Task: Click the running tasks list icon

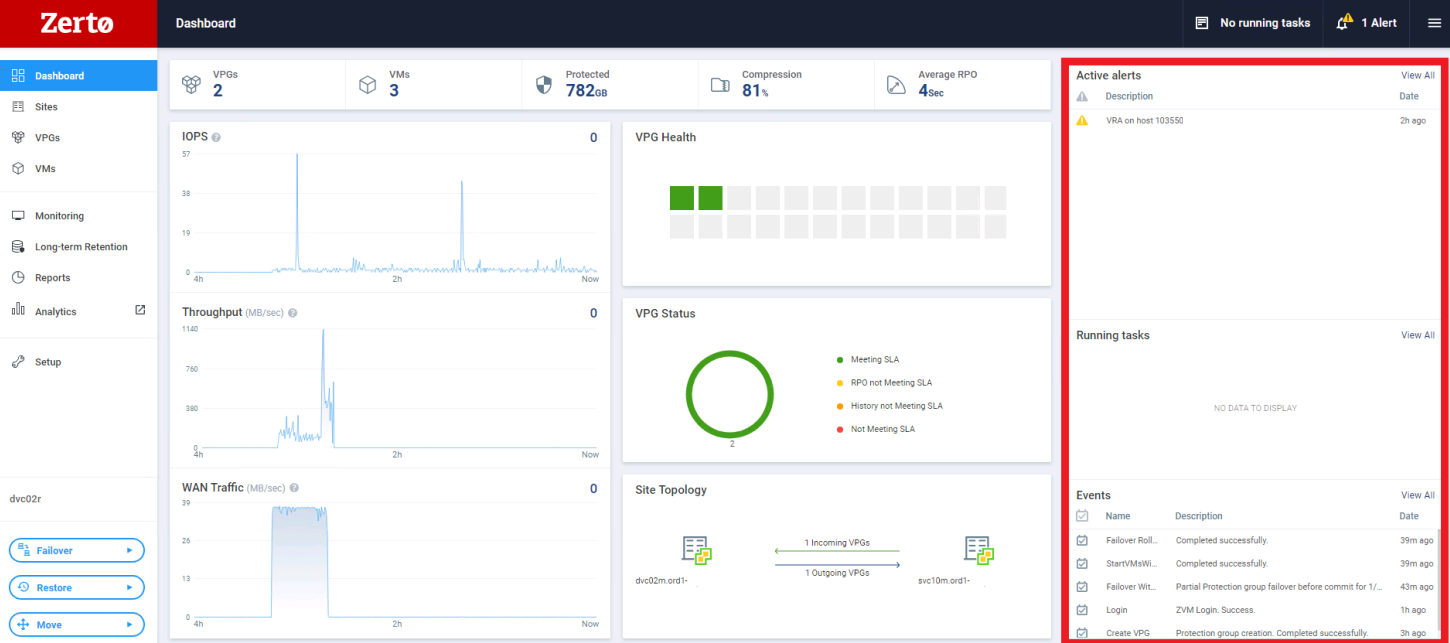Action: pyautogui.click(x=1202, y=23)
